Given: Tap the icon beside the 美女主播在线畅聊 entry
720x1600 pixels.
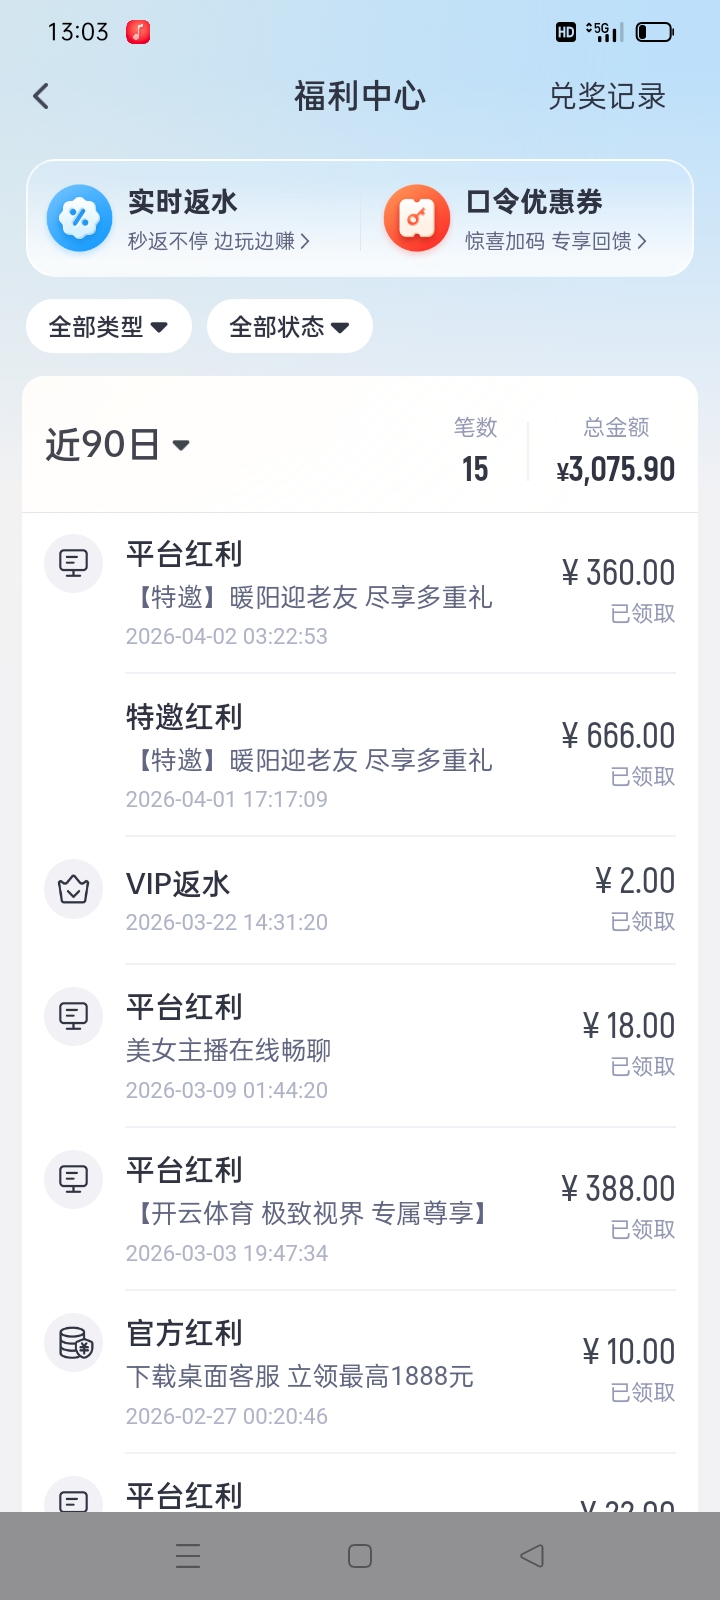Looking at the screenshot, I should click(74, 1016).
